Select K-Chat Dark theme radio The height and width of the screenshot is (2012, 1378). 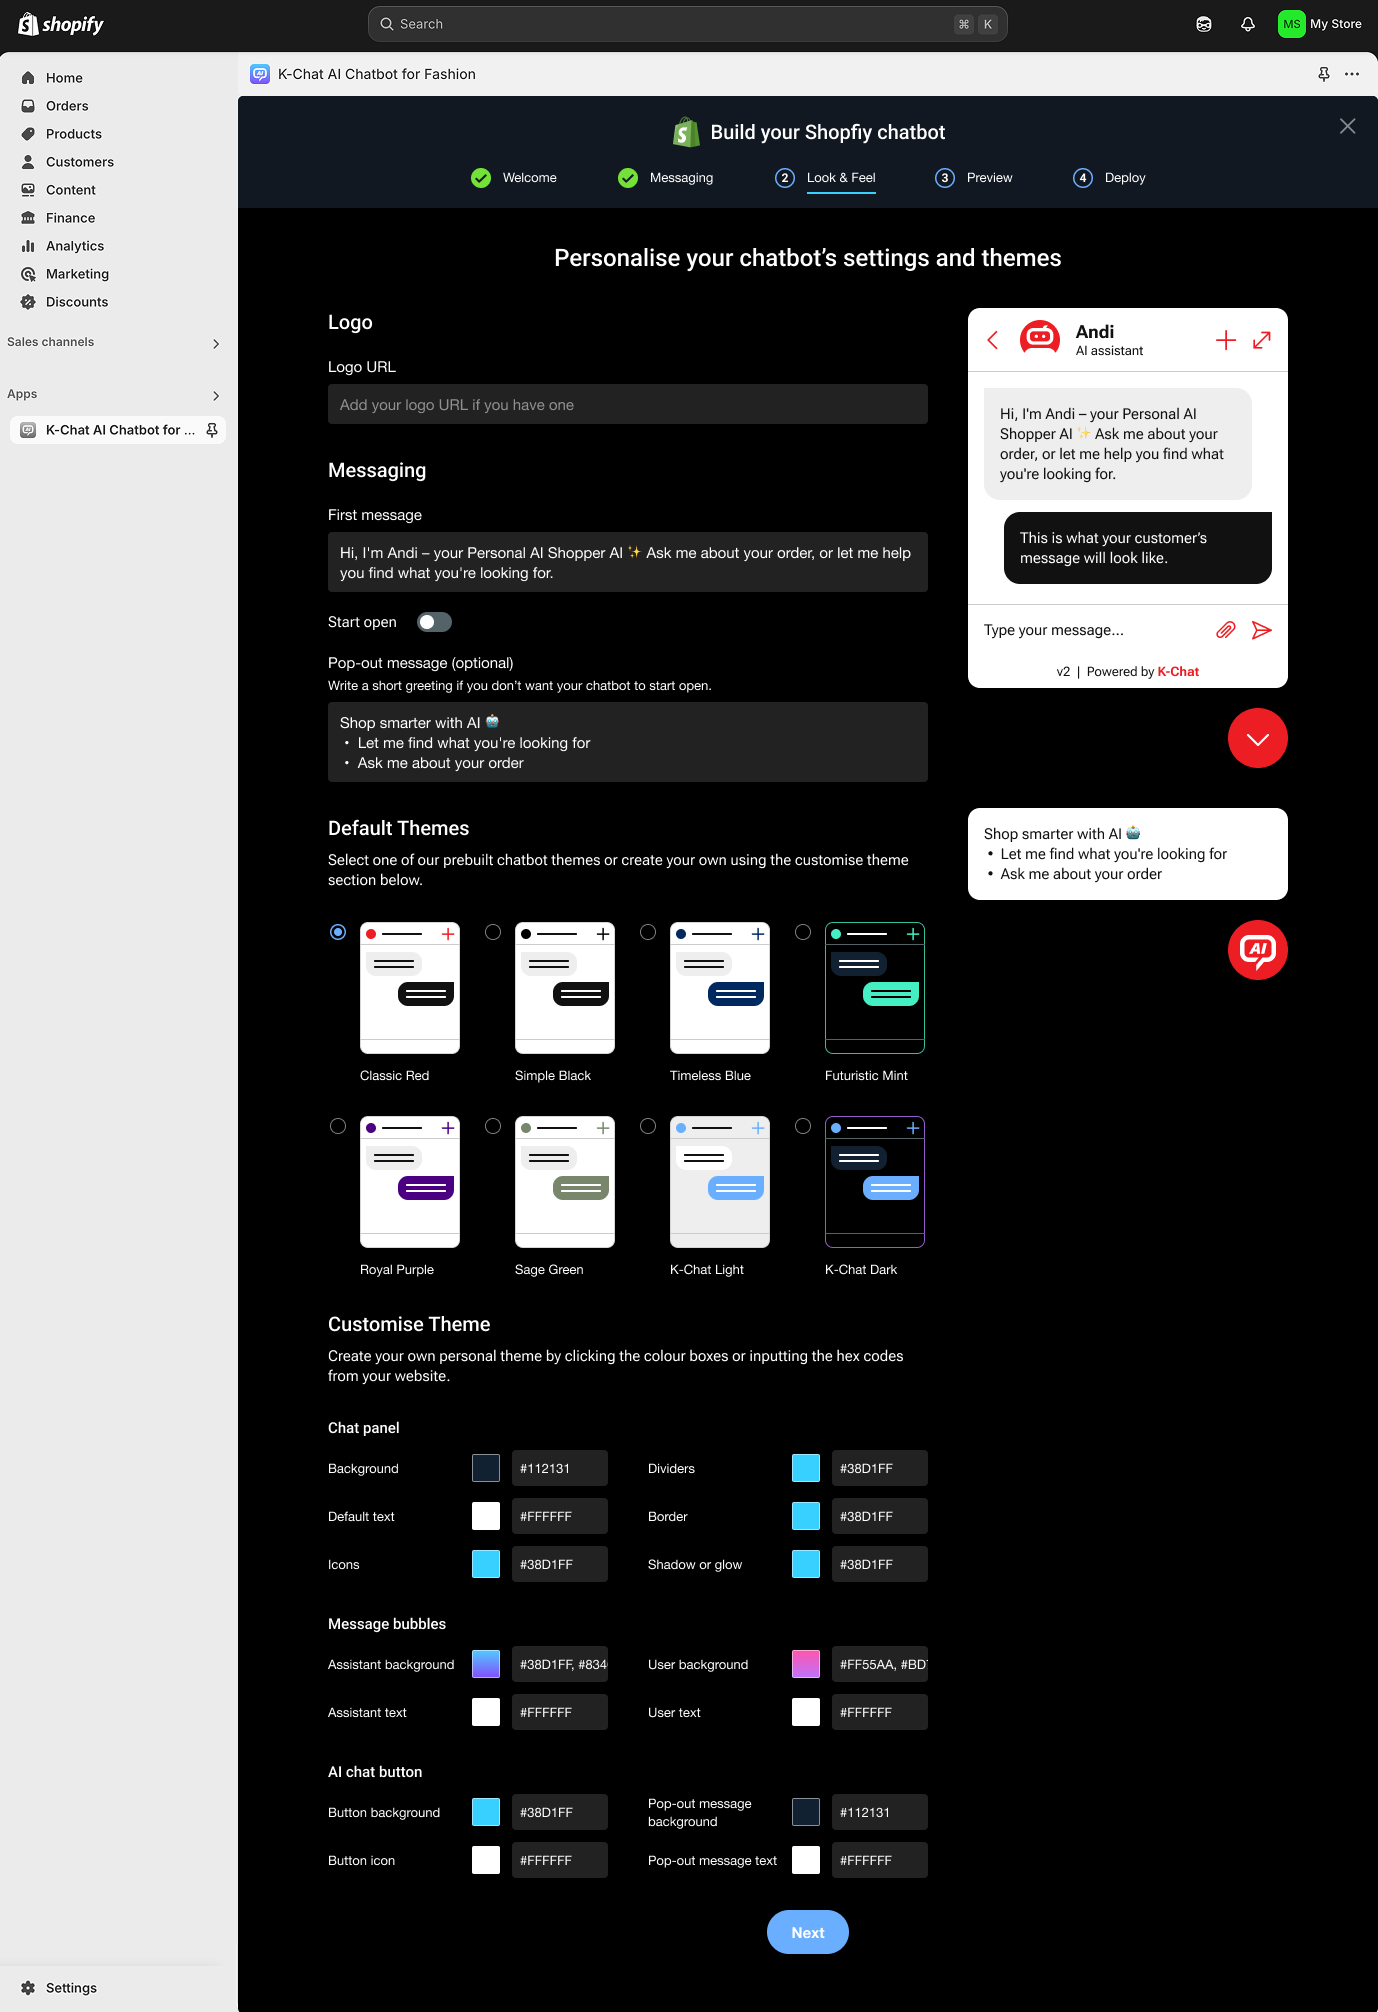point(803,1126)
